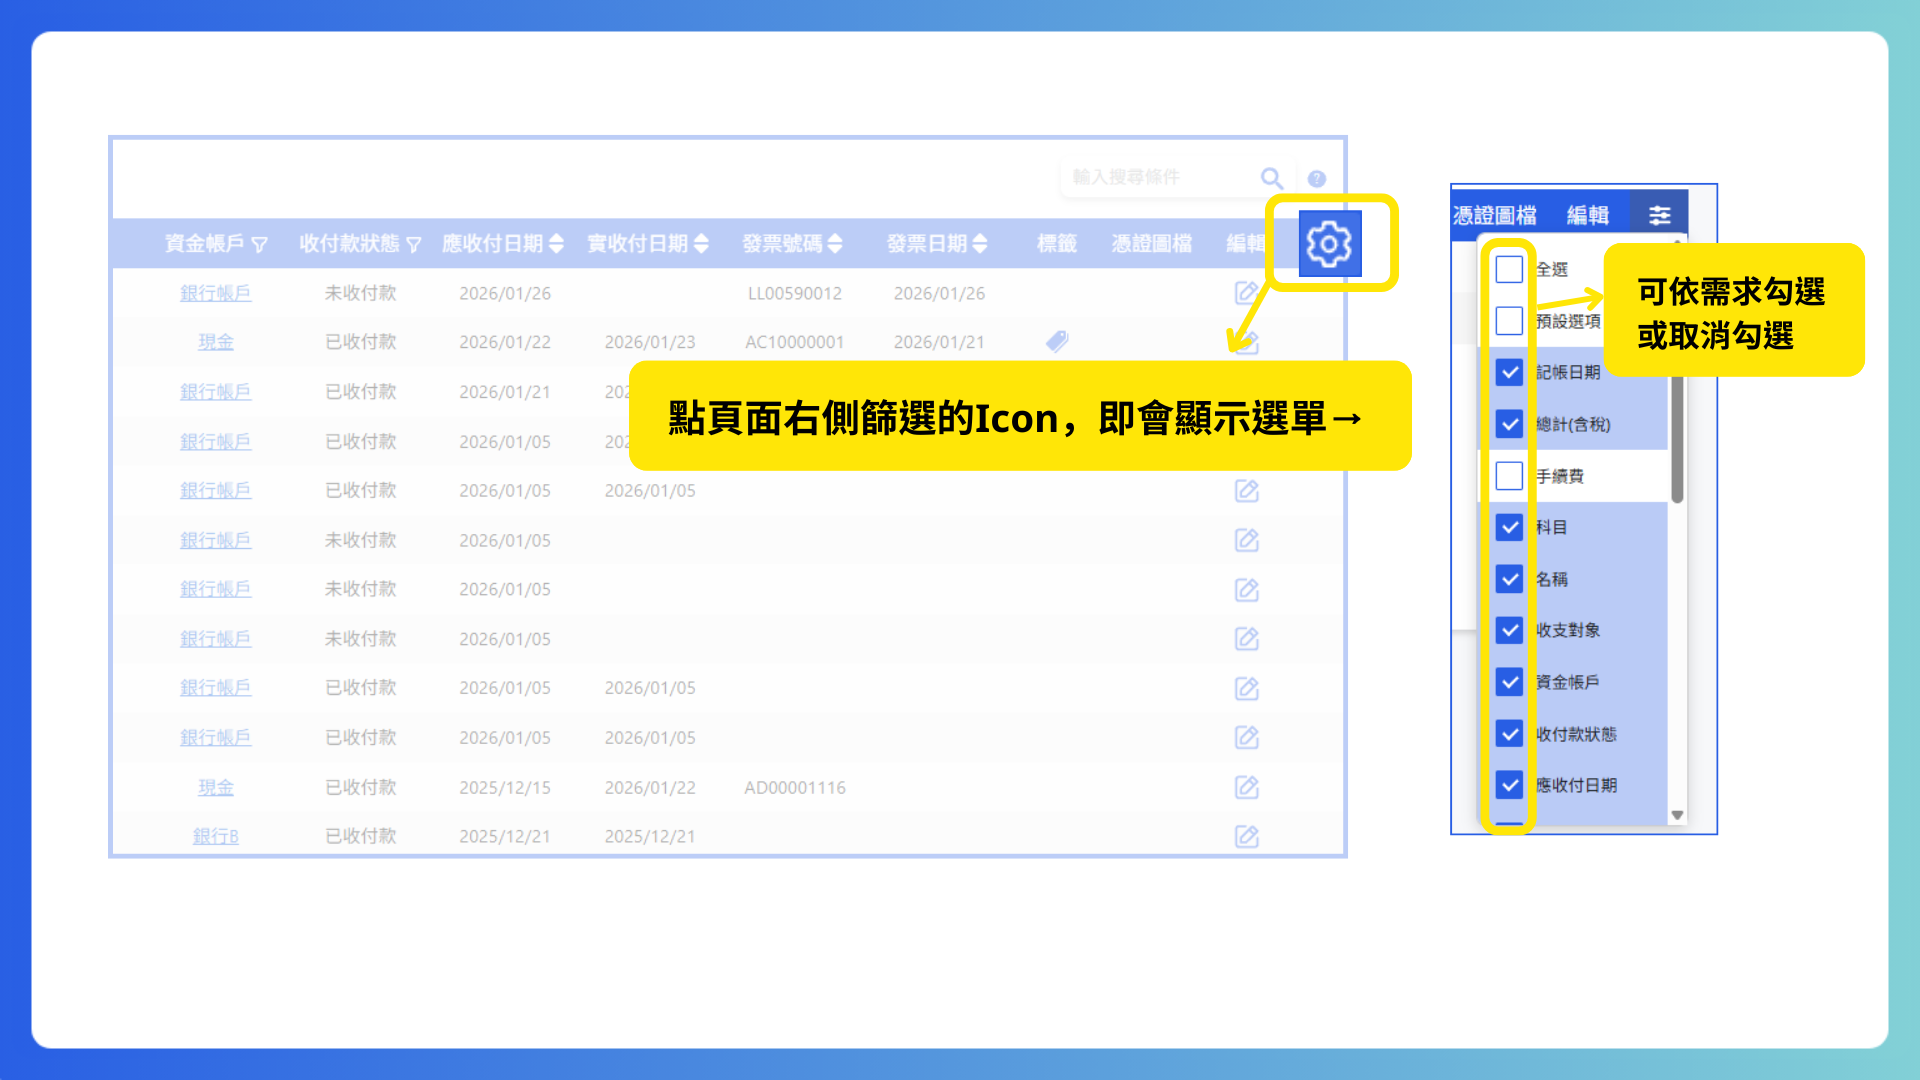
Task: Click the sort arrows on 發票號碼
Action: click(x=837, y=243)
